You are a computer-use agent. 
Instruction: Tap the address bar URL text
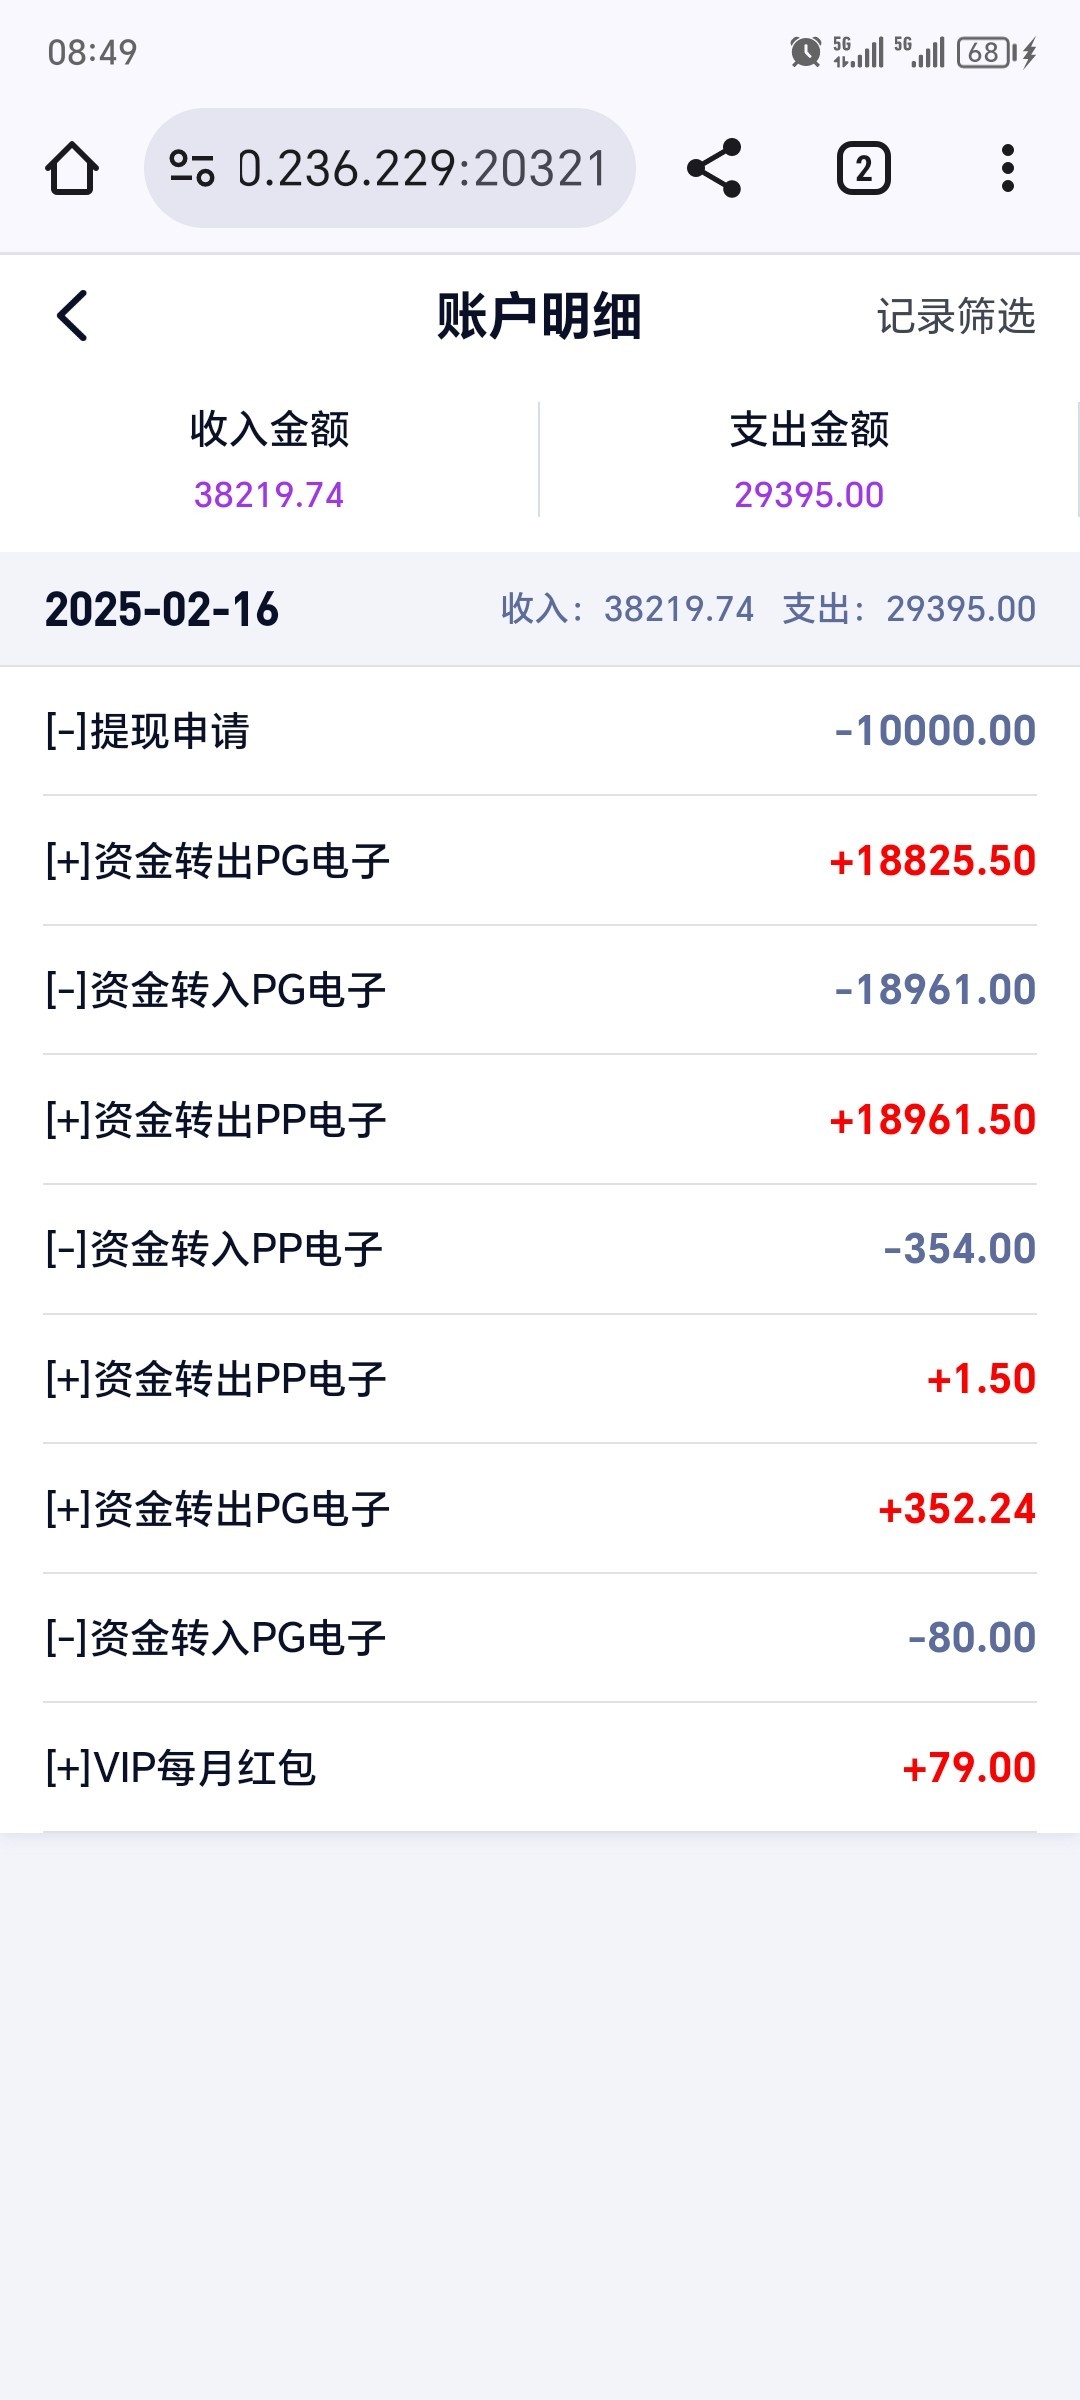click(x=422, y=168)
